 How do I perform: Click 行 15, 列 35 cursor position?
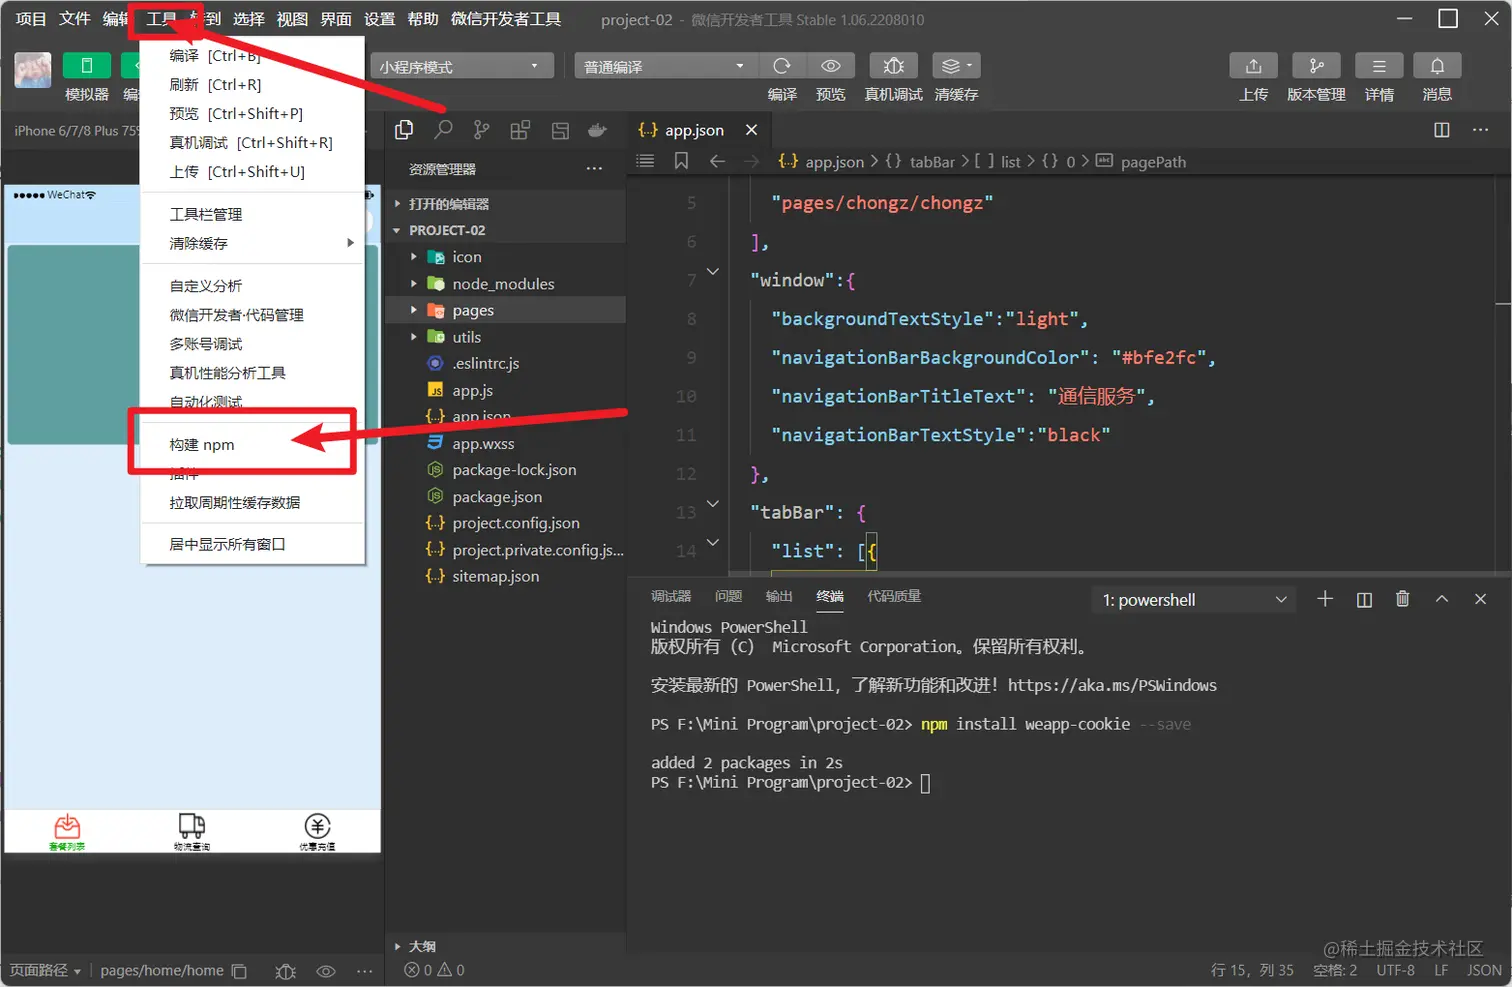tap(1252, 971)
